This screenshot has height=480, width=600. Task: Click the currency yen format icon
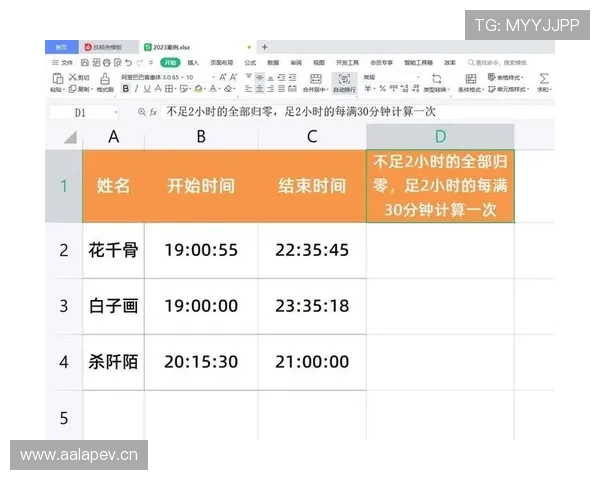pos(368,89)
